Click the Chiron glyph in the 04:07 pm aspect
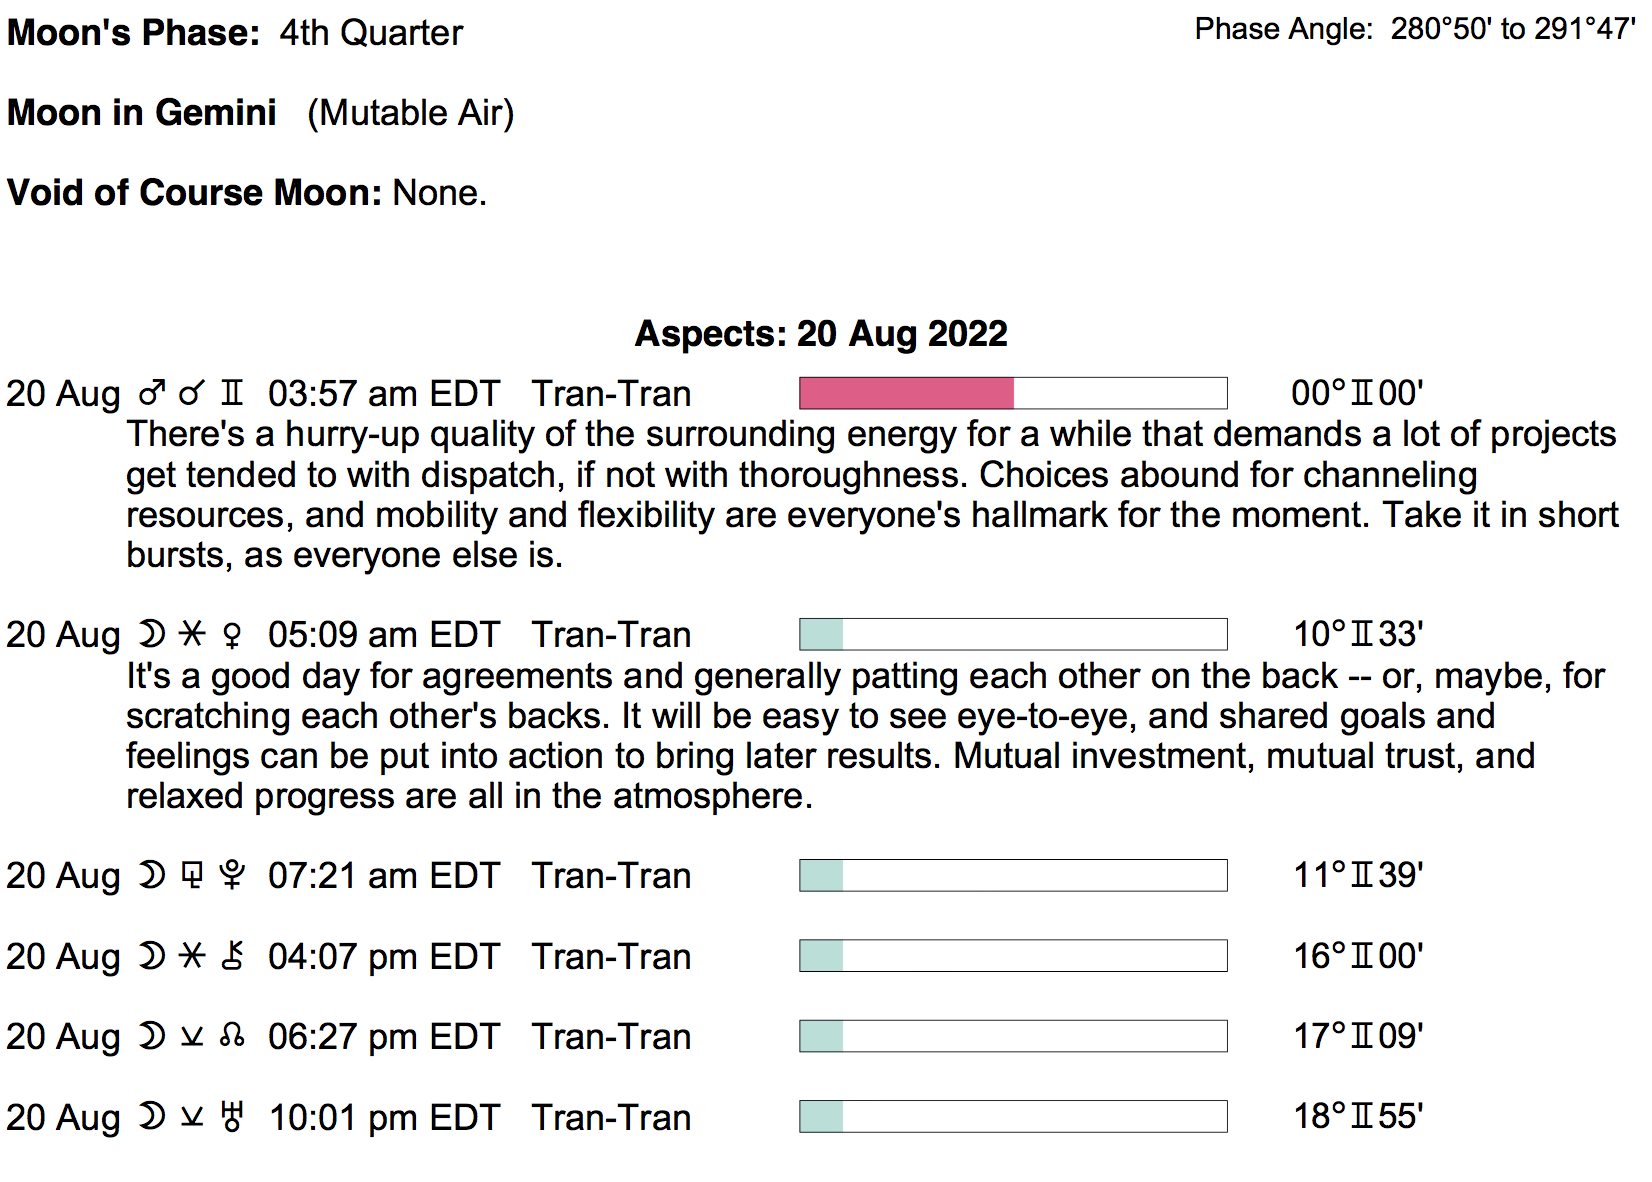 232,957
